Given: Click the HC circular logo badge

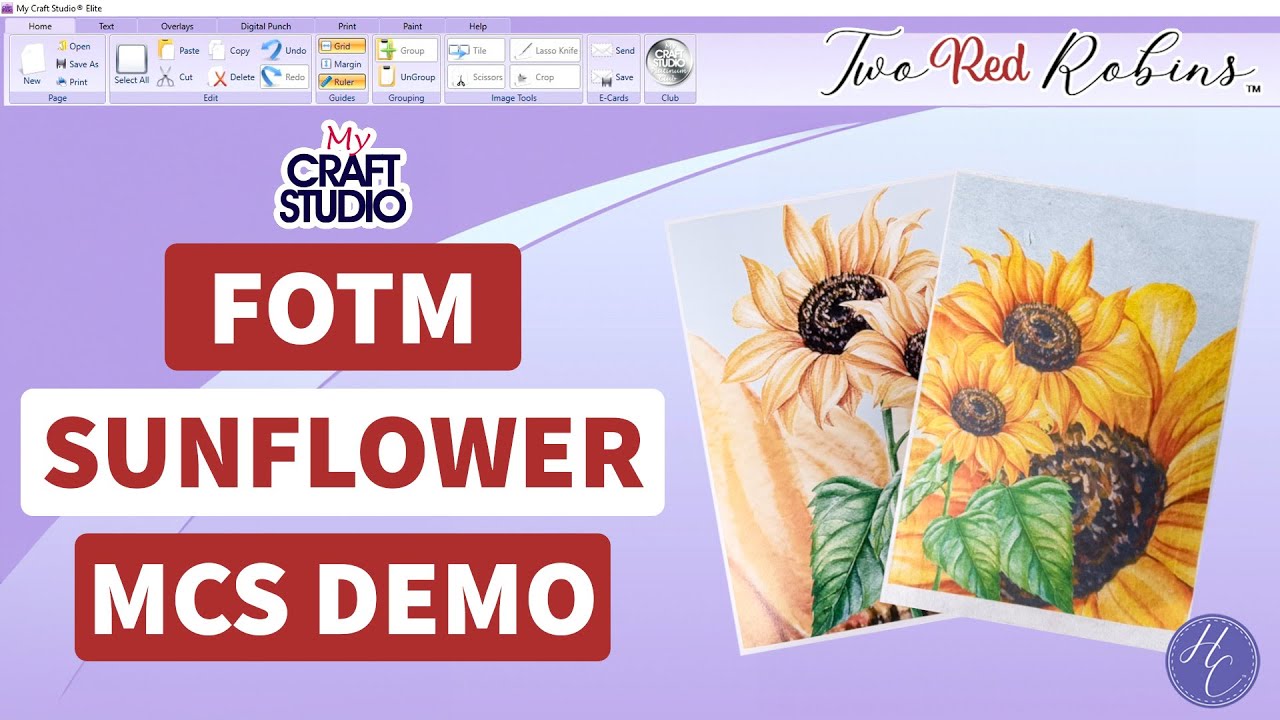Looking at the screenshot, I should pyautogui.click(x=1213, y=661).
